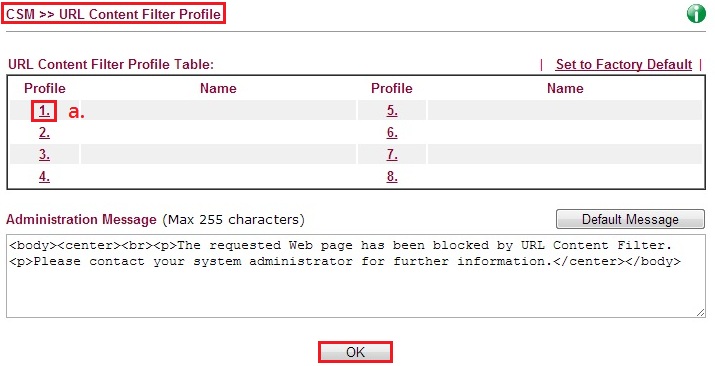Click Set to Factory Default link

click(x=624, y=65)
